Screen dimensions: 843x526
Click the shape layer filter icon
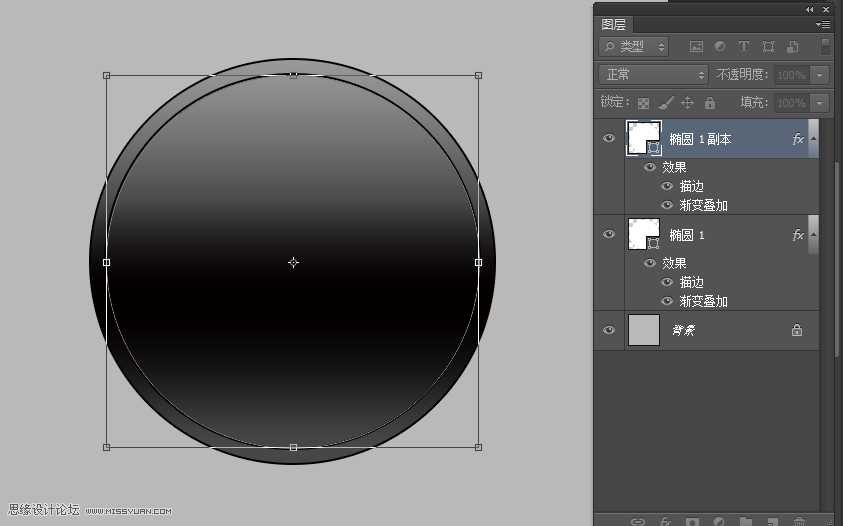coord(768,47)
